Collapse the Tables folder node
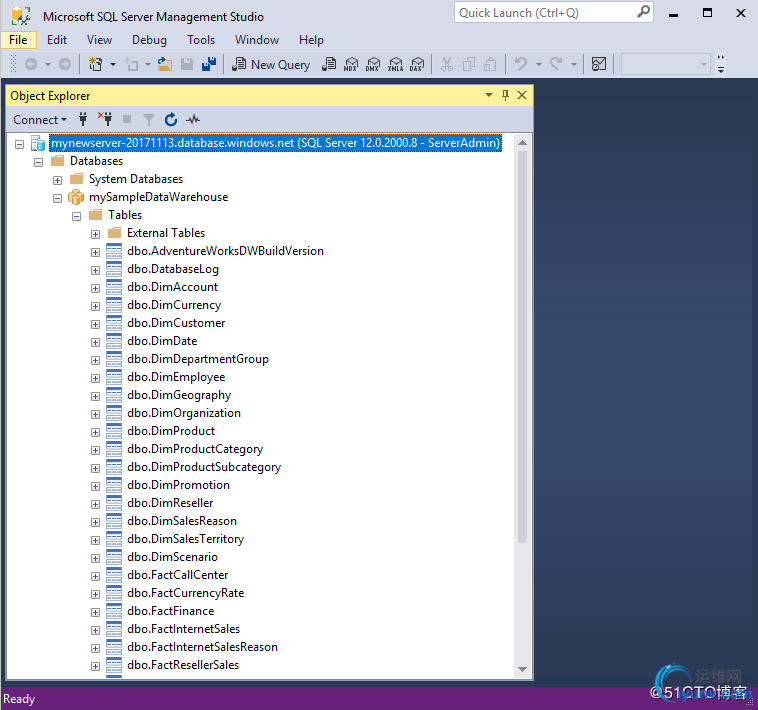 pyautogui.click(x=76, y=216)
